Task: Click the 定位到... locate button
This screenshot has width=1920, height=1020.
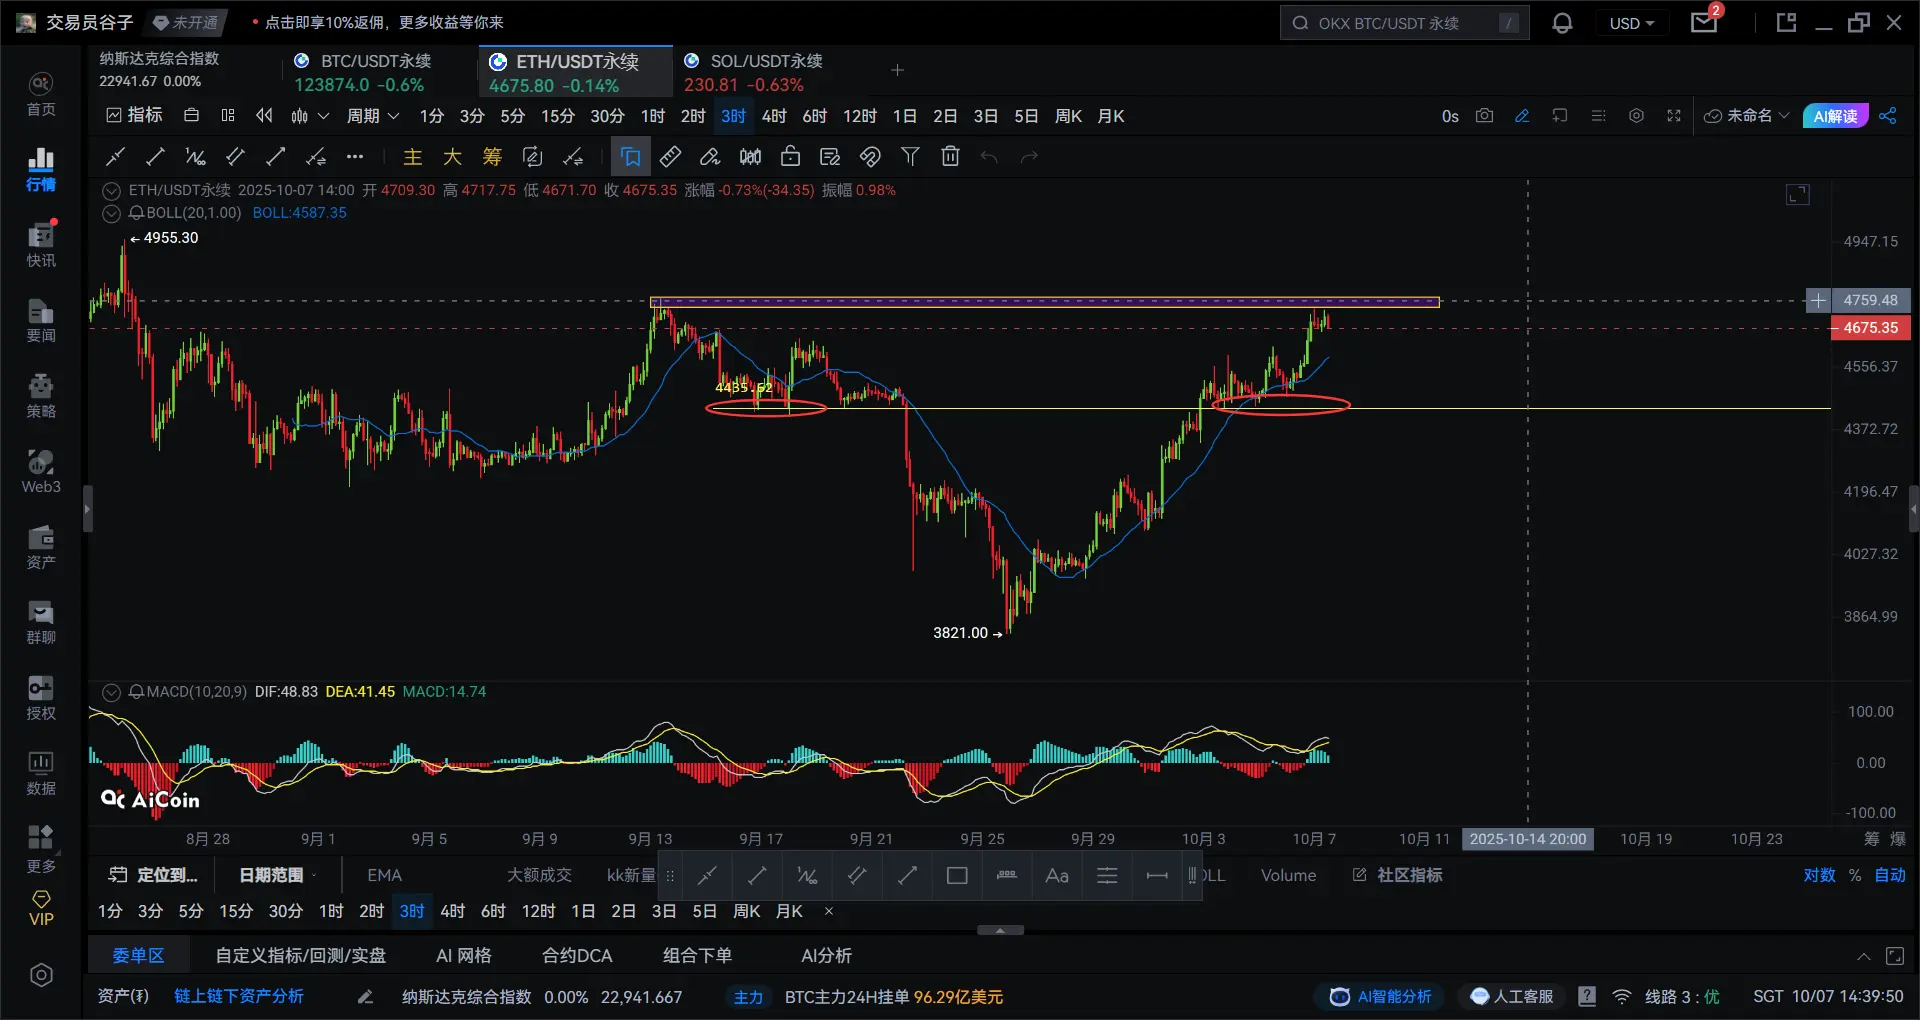Action: 154,875
